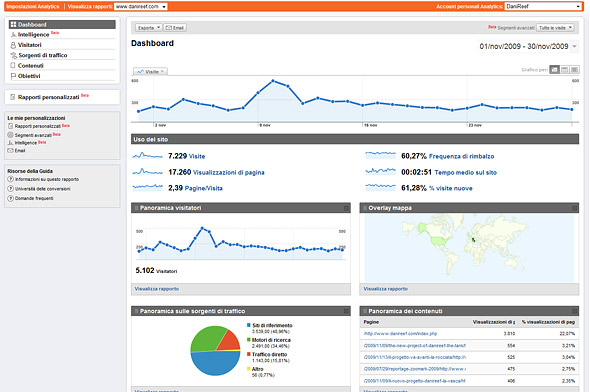
Task: Switch graph to weekly view toggle
Action: (564, 70)
